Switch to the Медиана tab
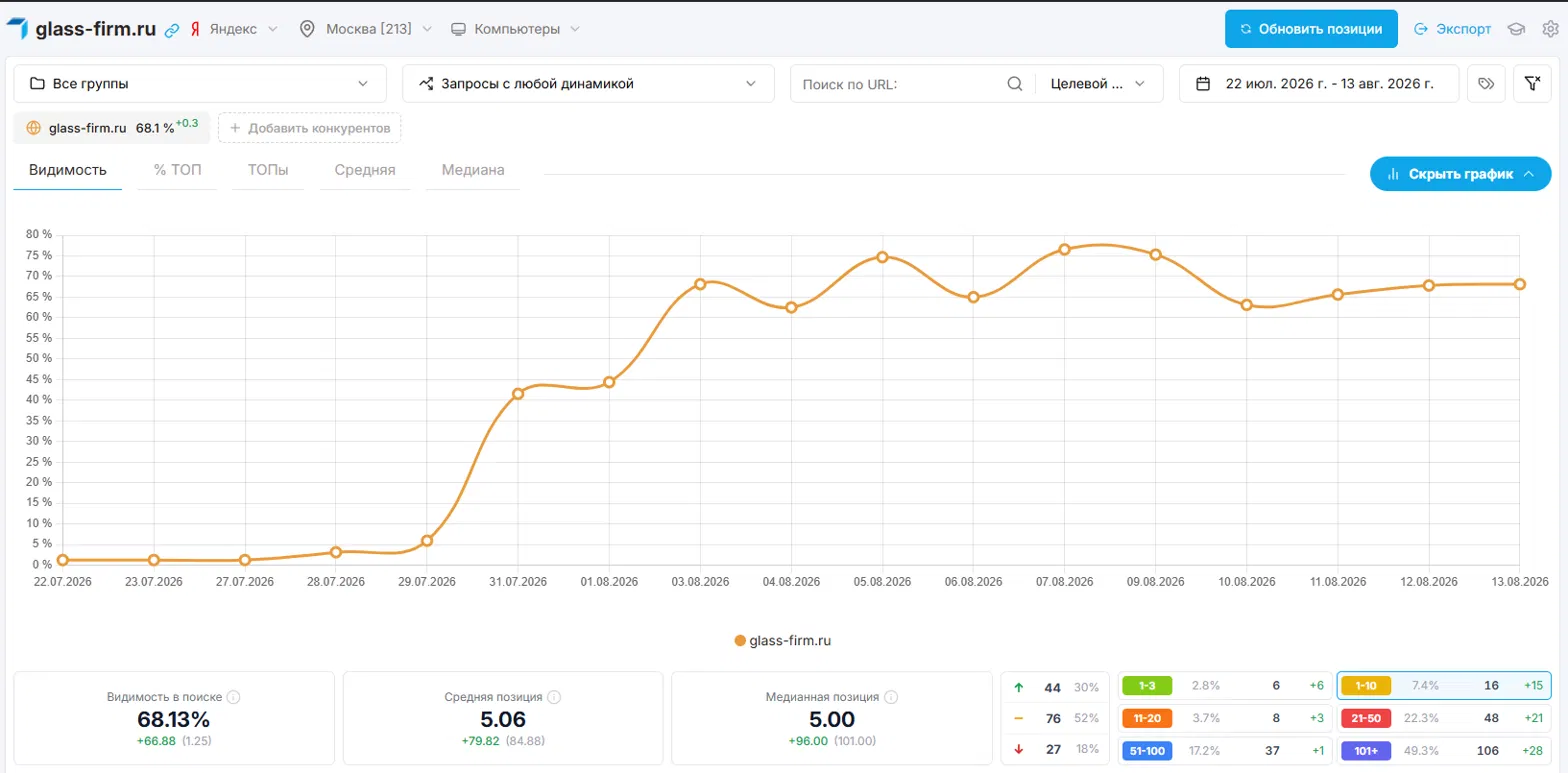The image size is (1568, 773). tap(473, 170)
